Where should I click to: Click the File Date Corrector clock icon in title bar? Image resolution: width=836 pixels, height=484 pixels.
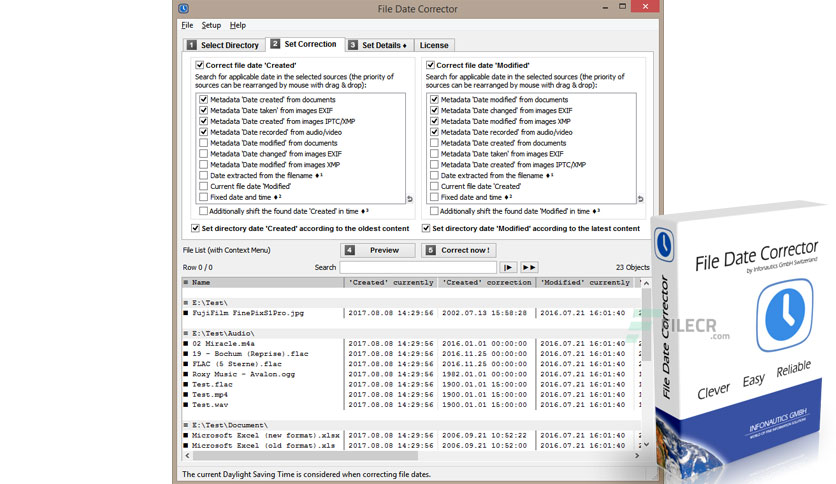pyautogui.click(x=183, y=8)
